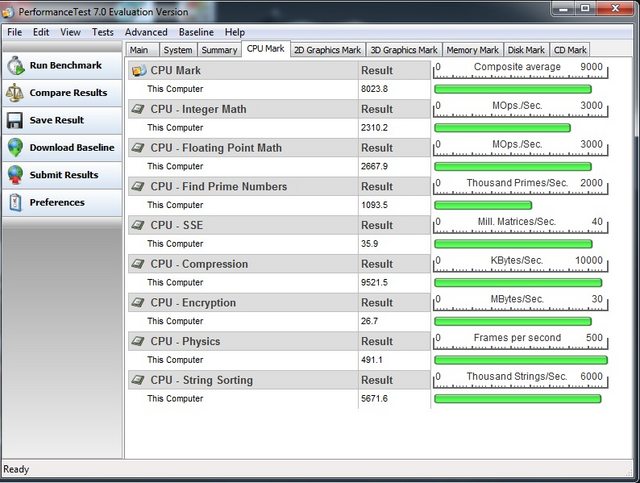Screen dimensions: 640x483
Task: Switch to the Disk Mark tab
Action: tap(526, 50)
